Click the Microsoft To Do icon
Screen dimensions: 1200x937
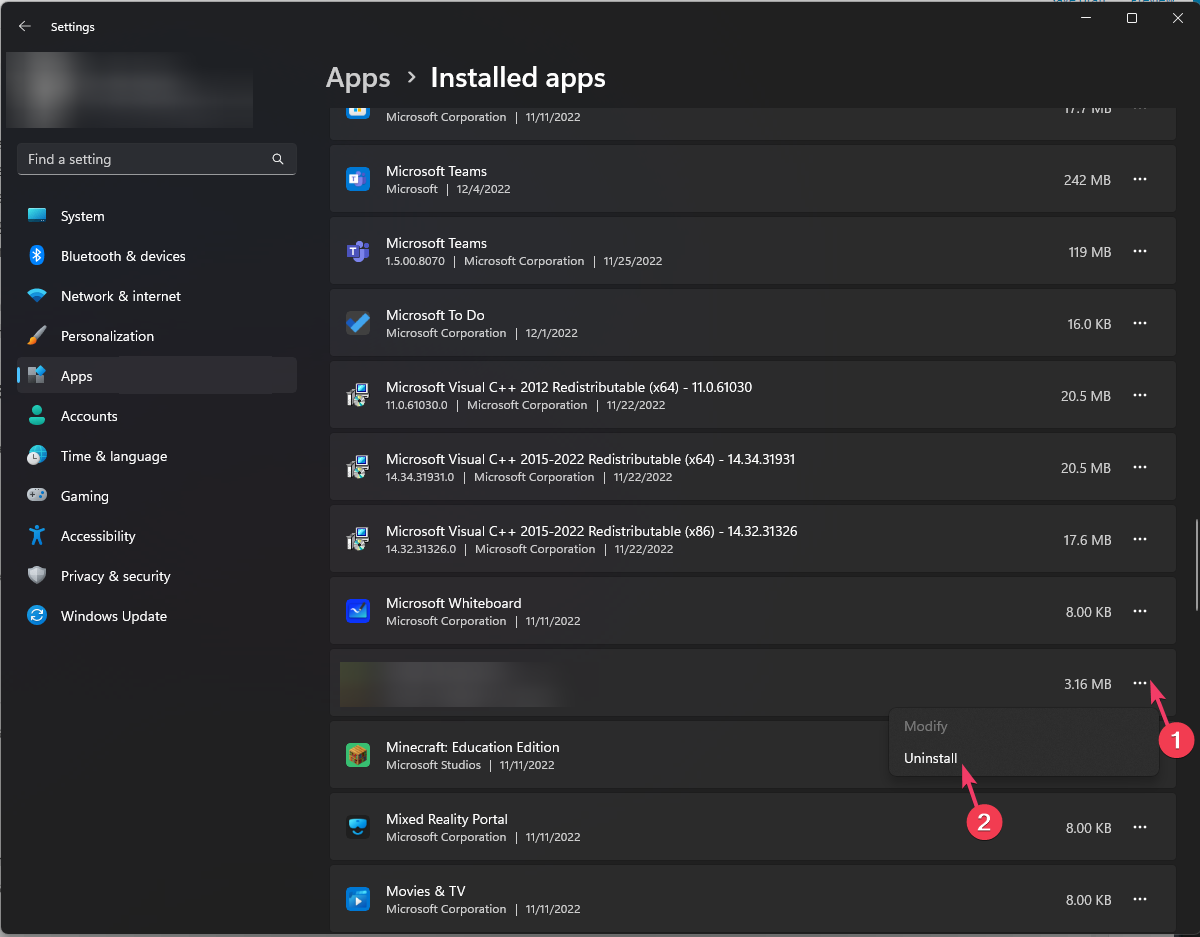tap(358, 323)
